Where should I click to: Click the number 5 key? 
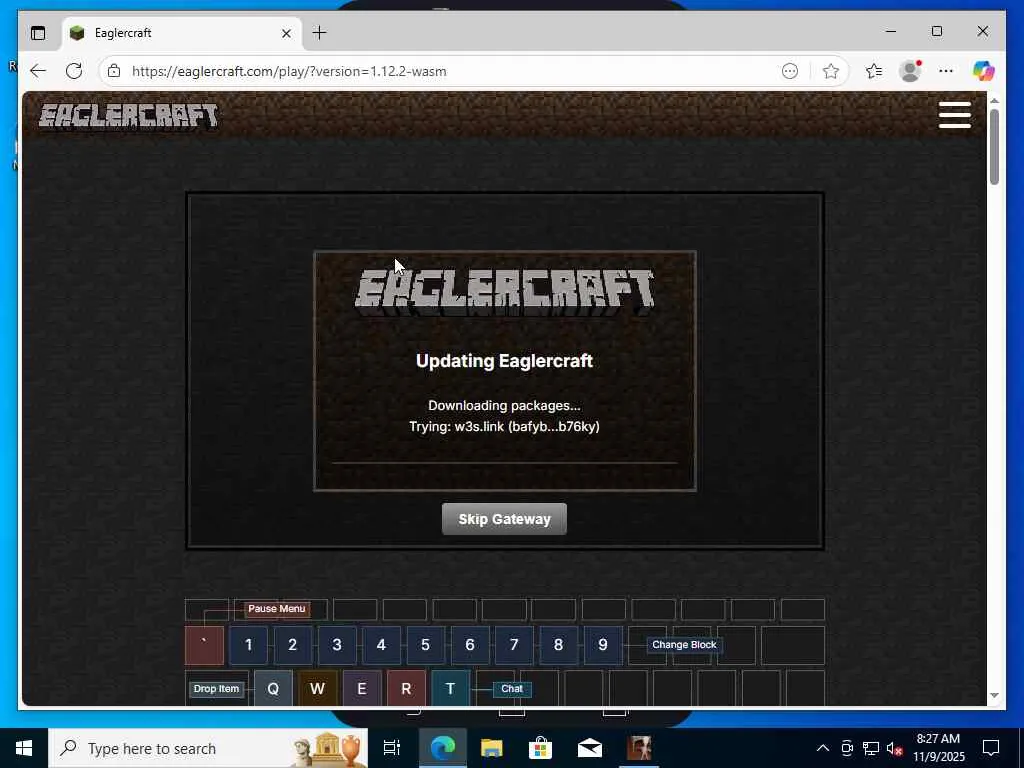[x=425, y=645]
